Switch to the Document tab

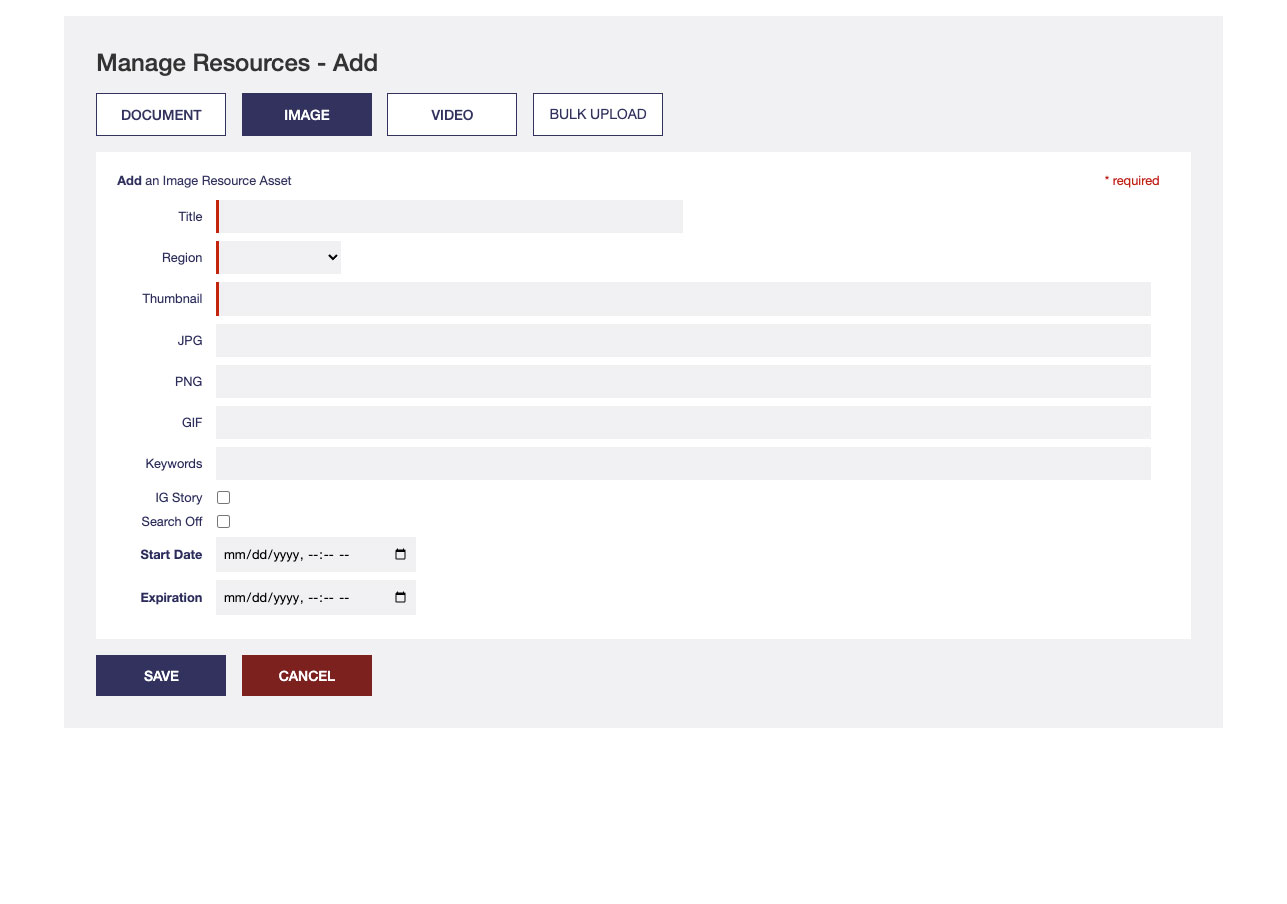coord(161,115)
